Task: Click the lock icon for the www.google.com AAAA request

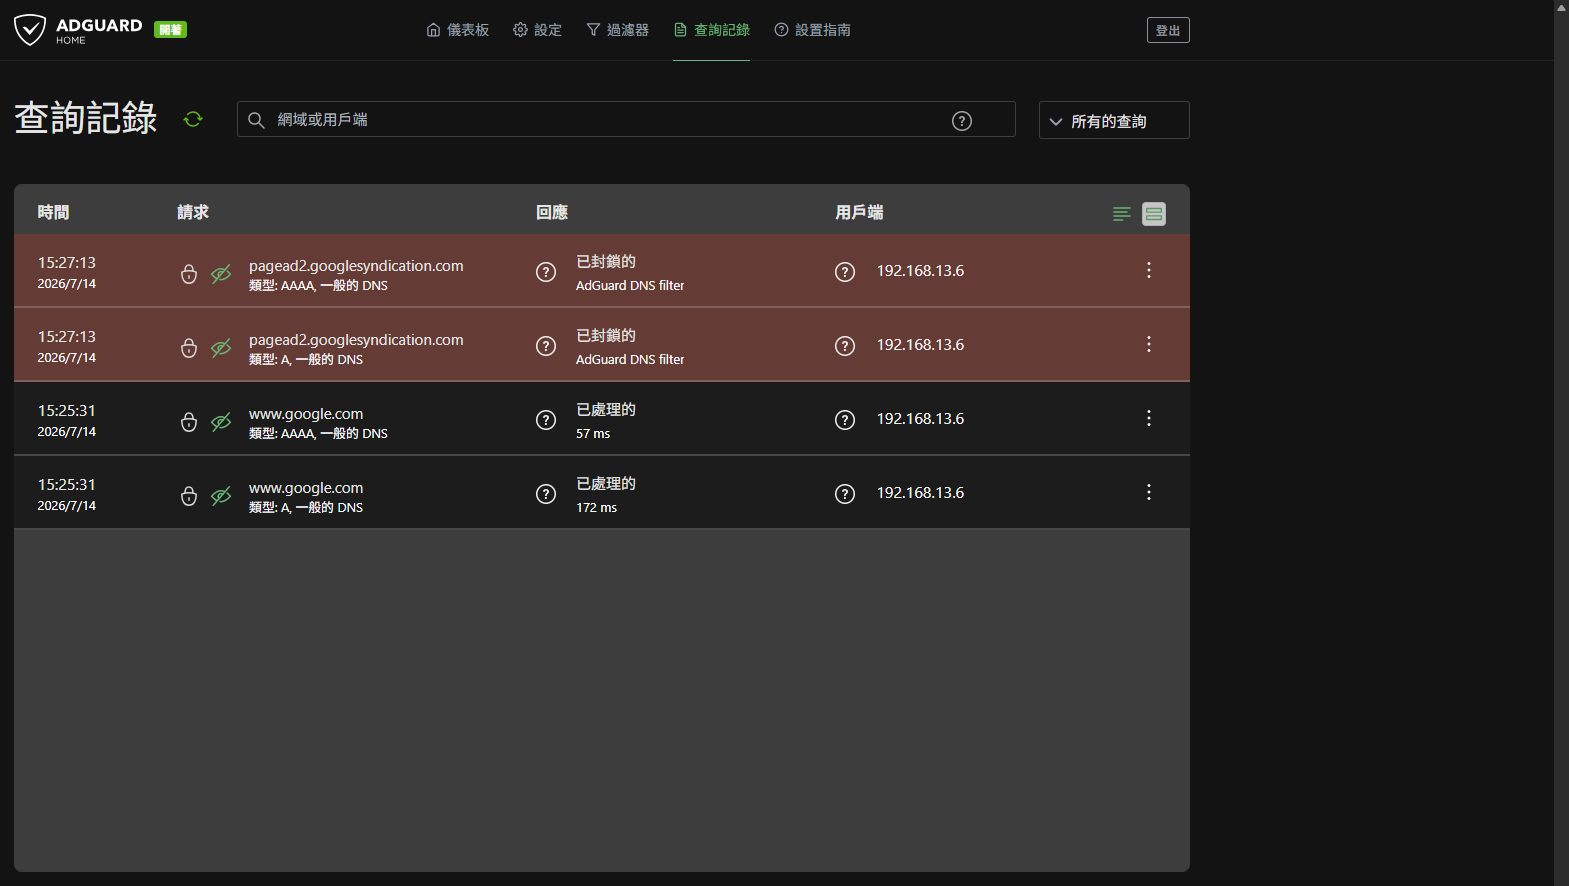Action: tap(189, 421)
